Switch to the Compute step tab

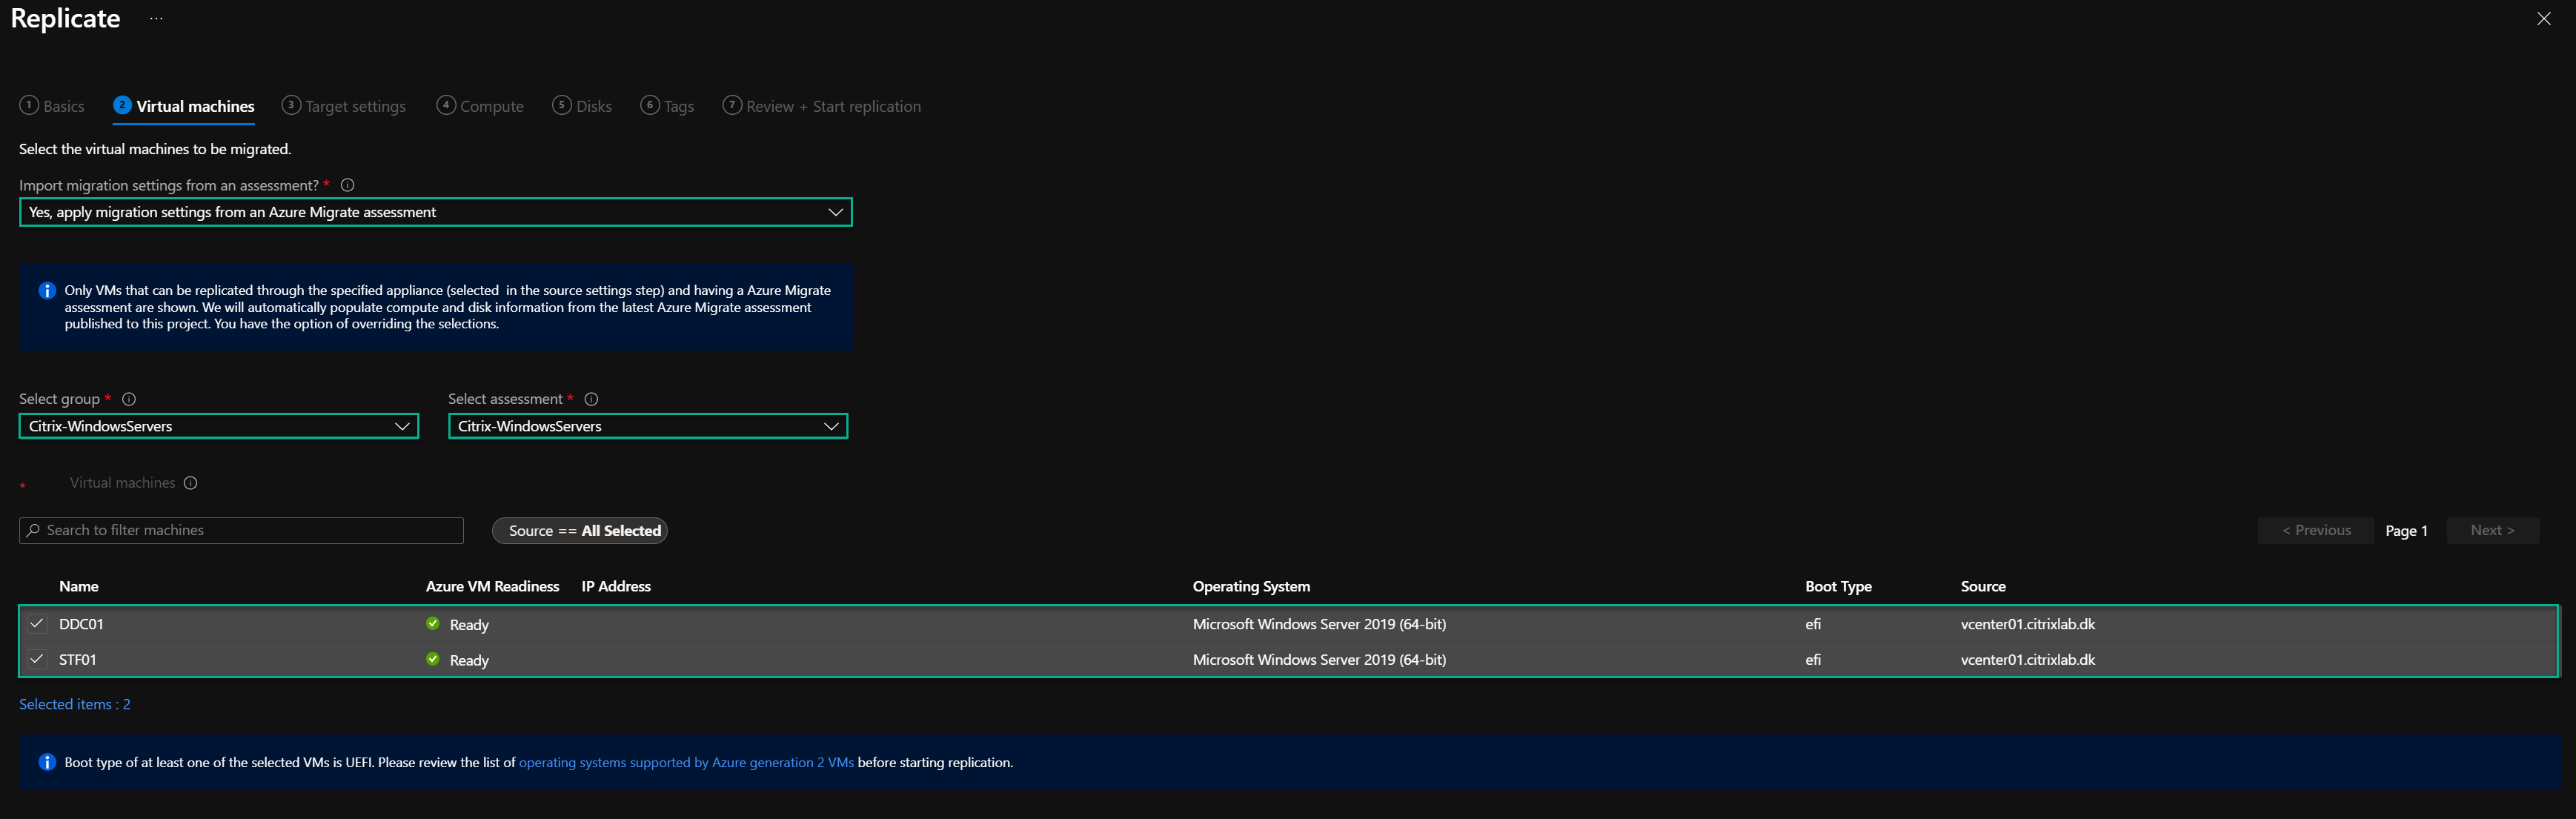click(x=480, y=106)
